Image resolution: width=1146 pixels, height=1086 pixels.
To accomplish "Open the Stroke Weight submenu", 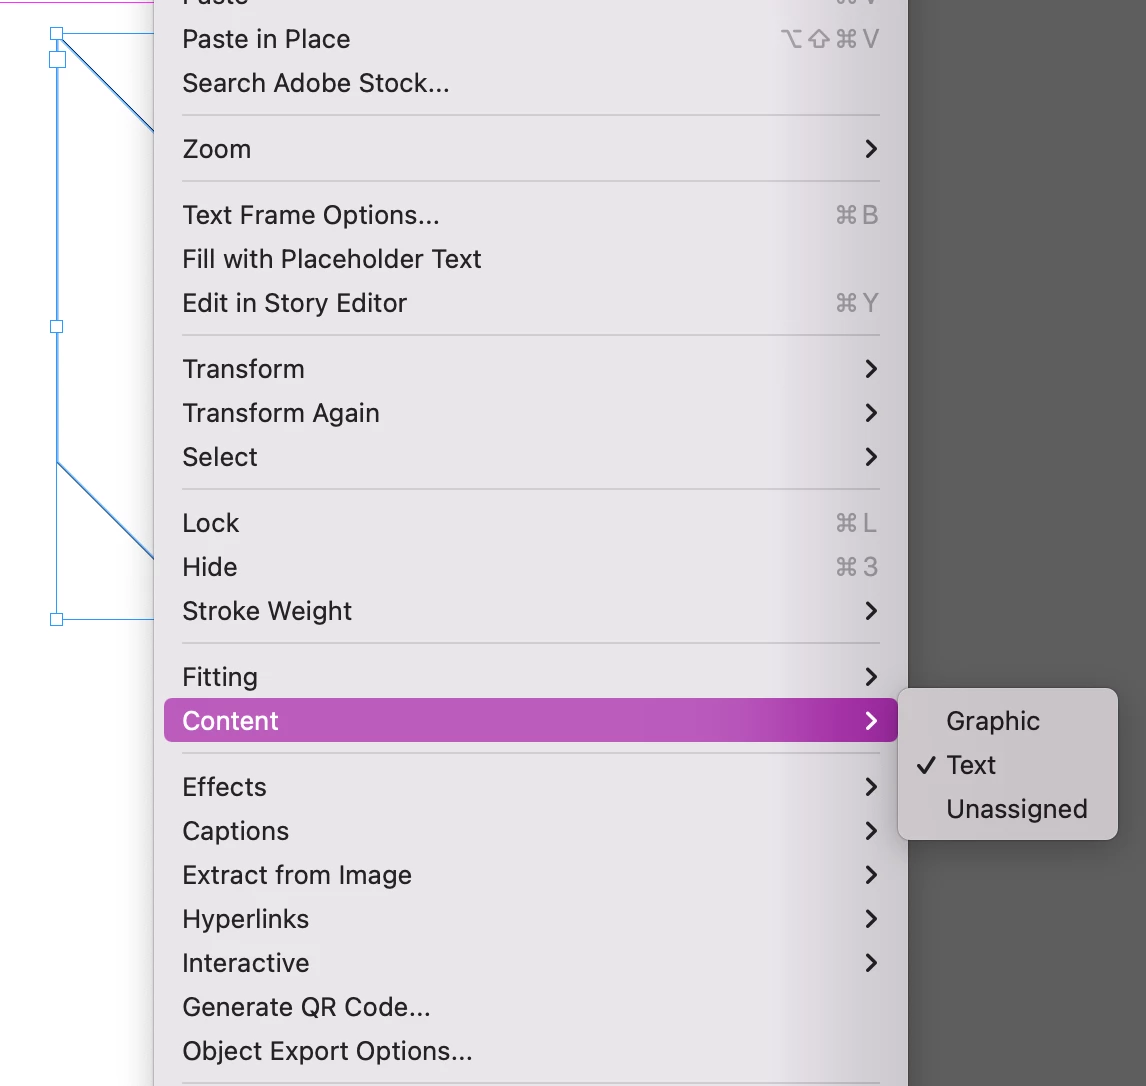I will click(x=267, y=611).
